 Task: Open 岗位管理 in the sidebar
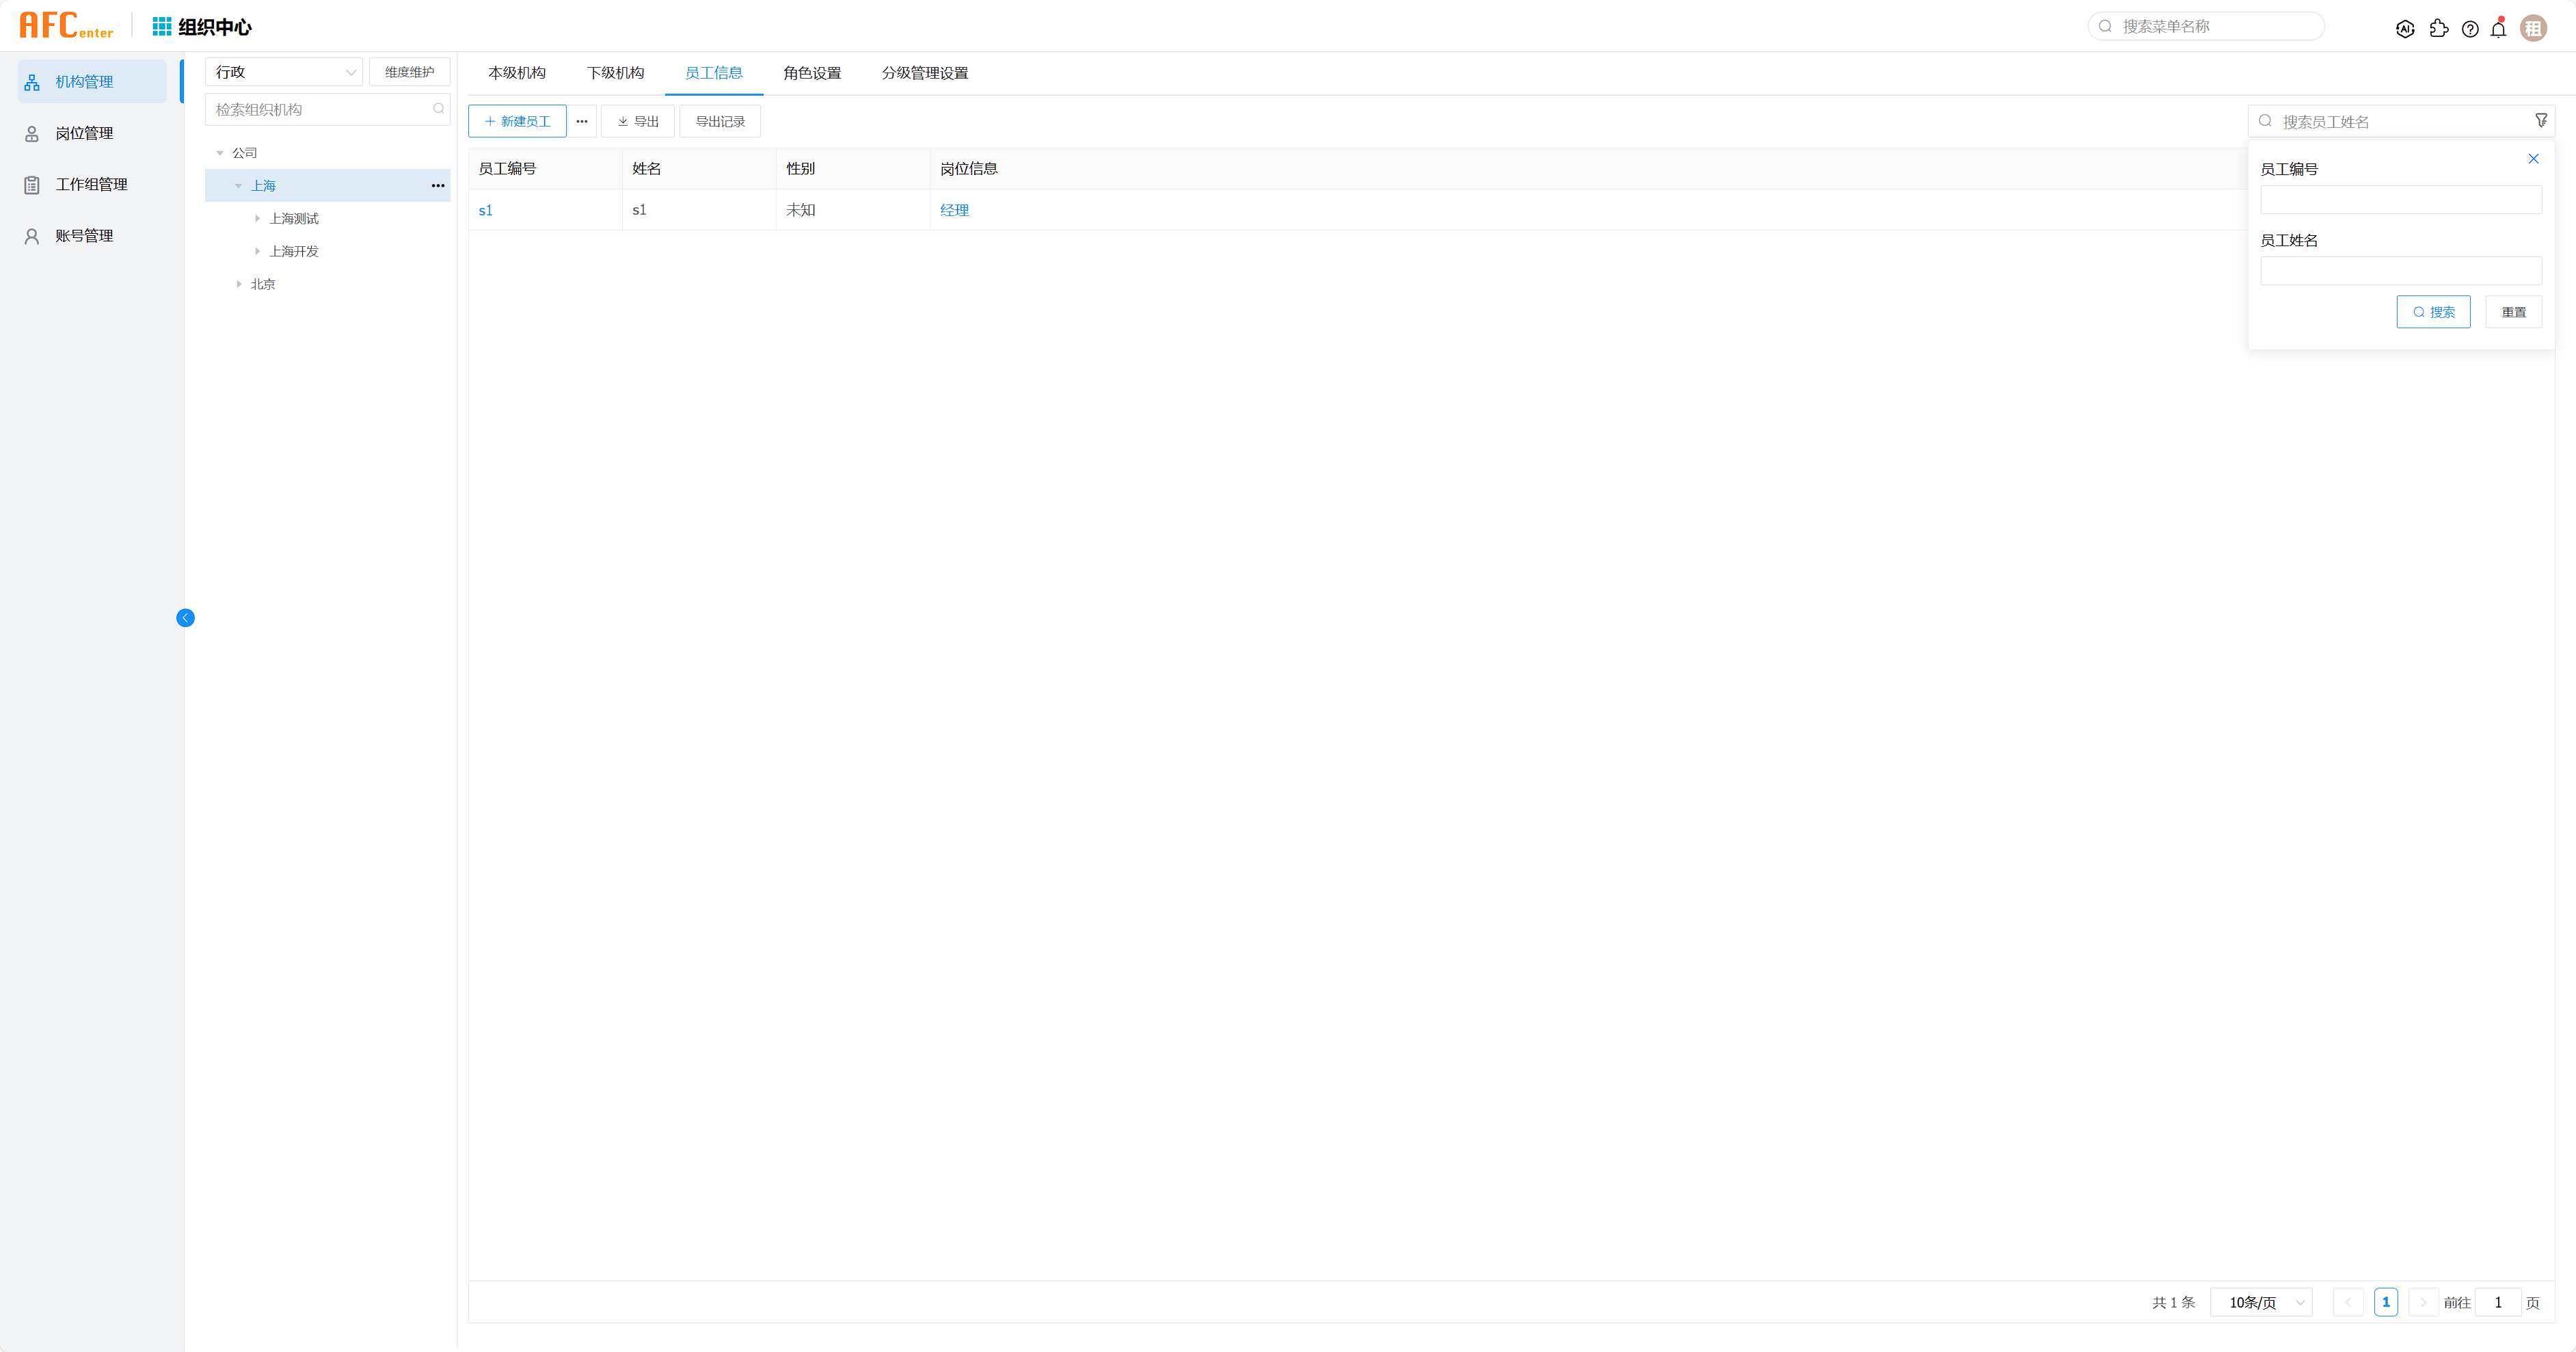pyautogui.click(x=84, y=133)
